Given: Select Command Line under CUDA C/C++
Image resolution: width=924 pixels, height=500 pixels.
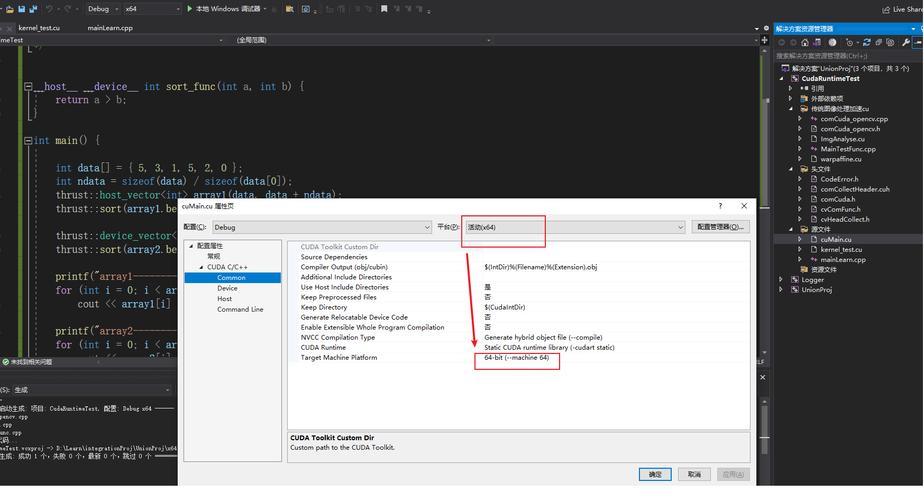Looking at the screenshot, I should (240, 310).
